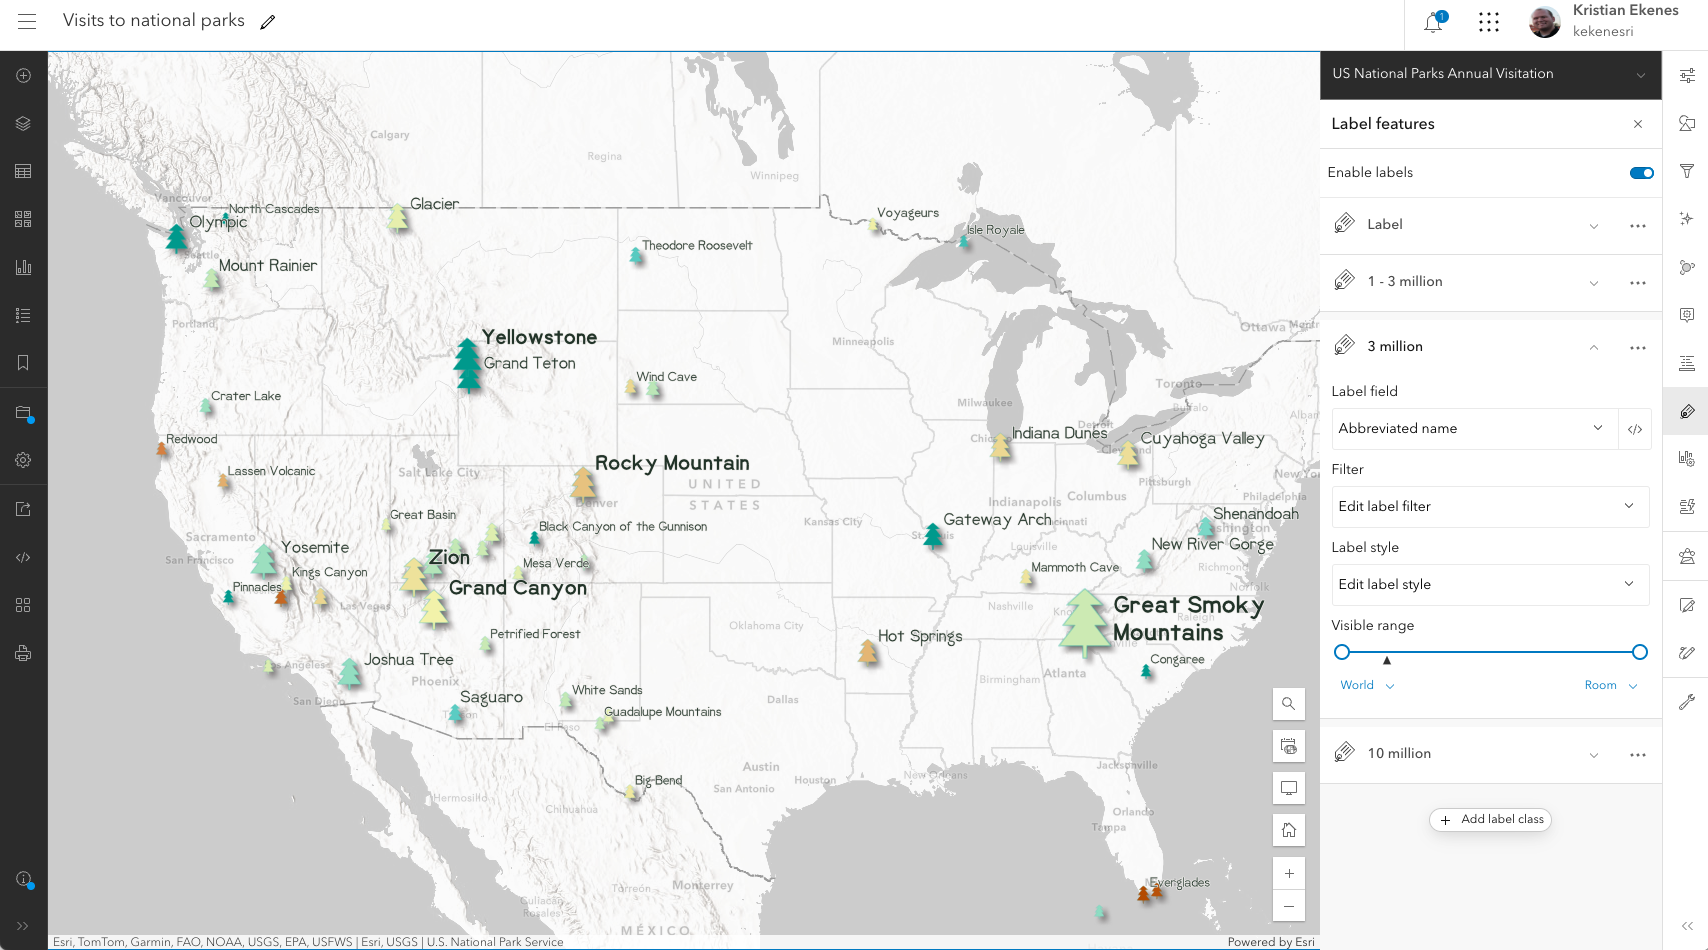Open the Forms tool
The image size is (1708, 950).
click(x=1687, y=507)
